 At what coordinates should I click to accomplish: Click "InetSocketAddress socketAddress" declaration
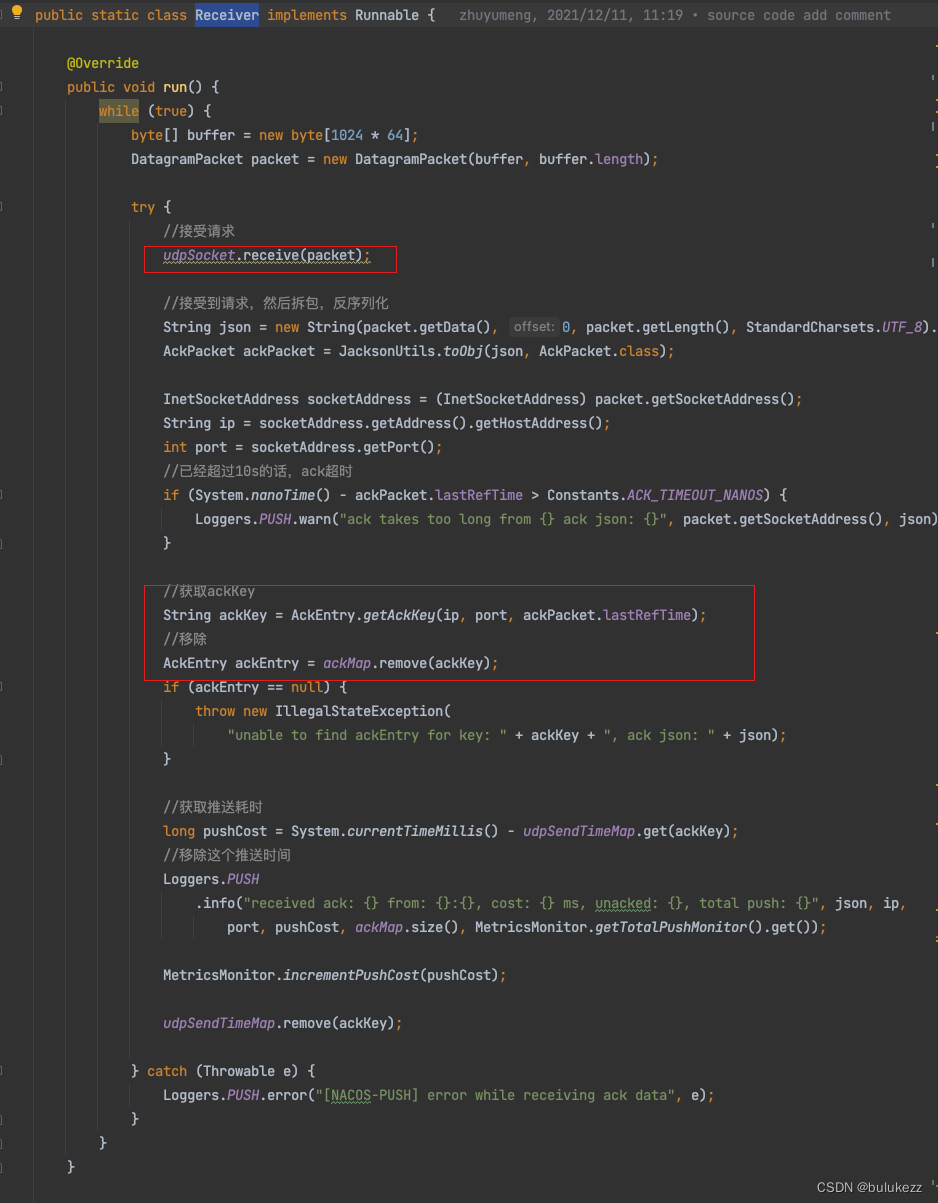coord(287,399)
